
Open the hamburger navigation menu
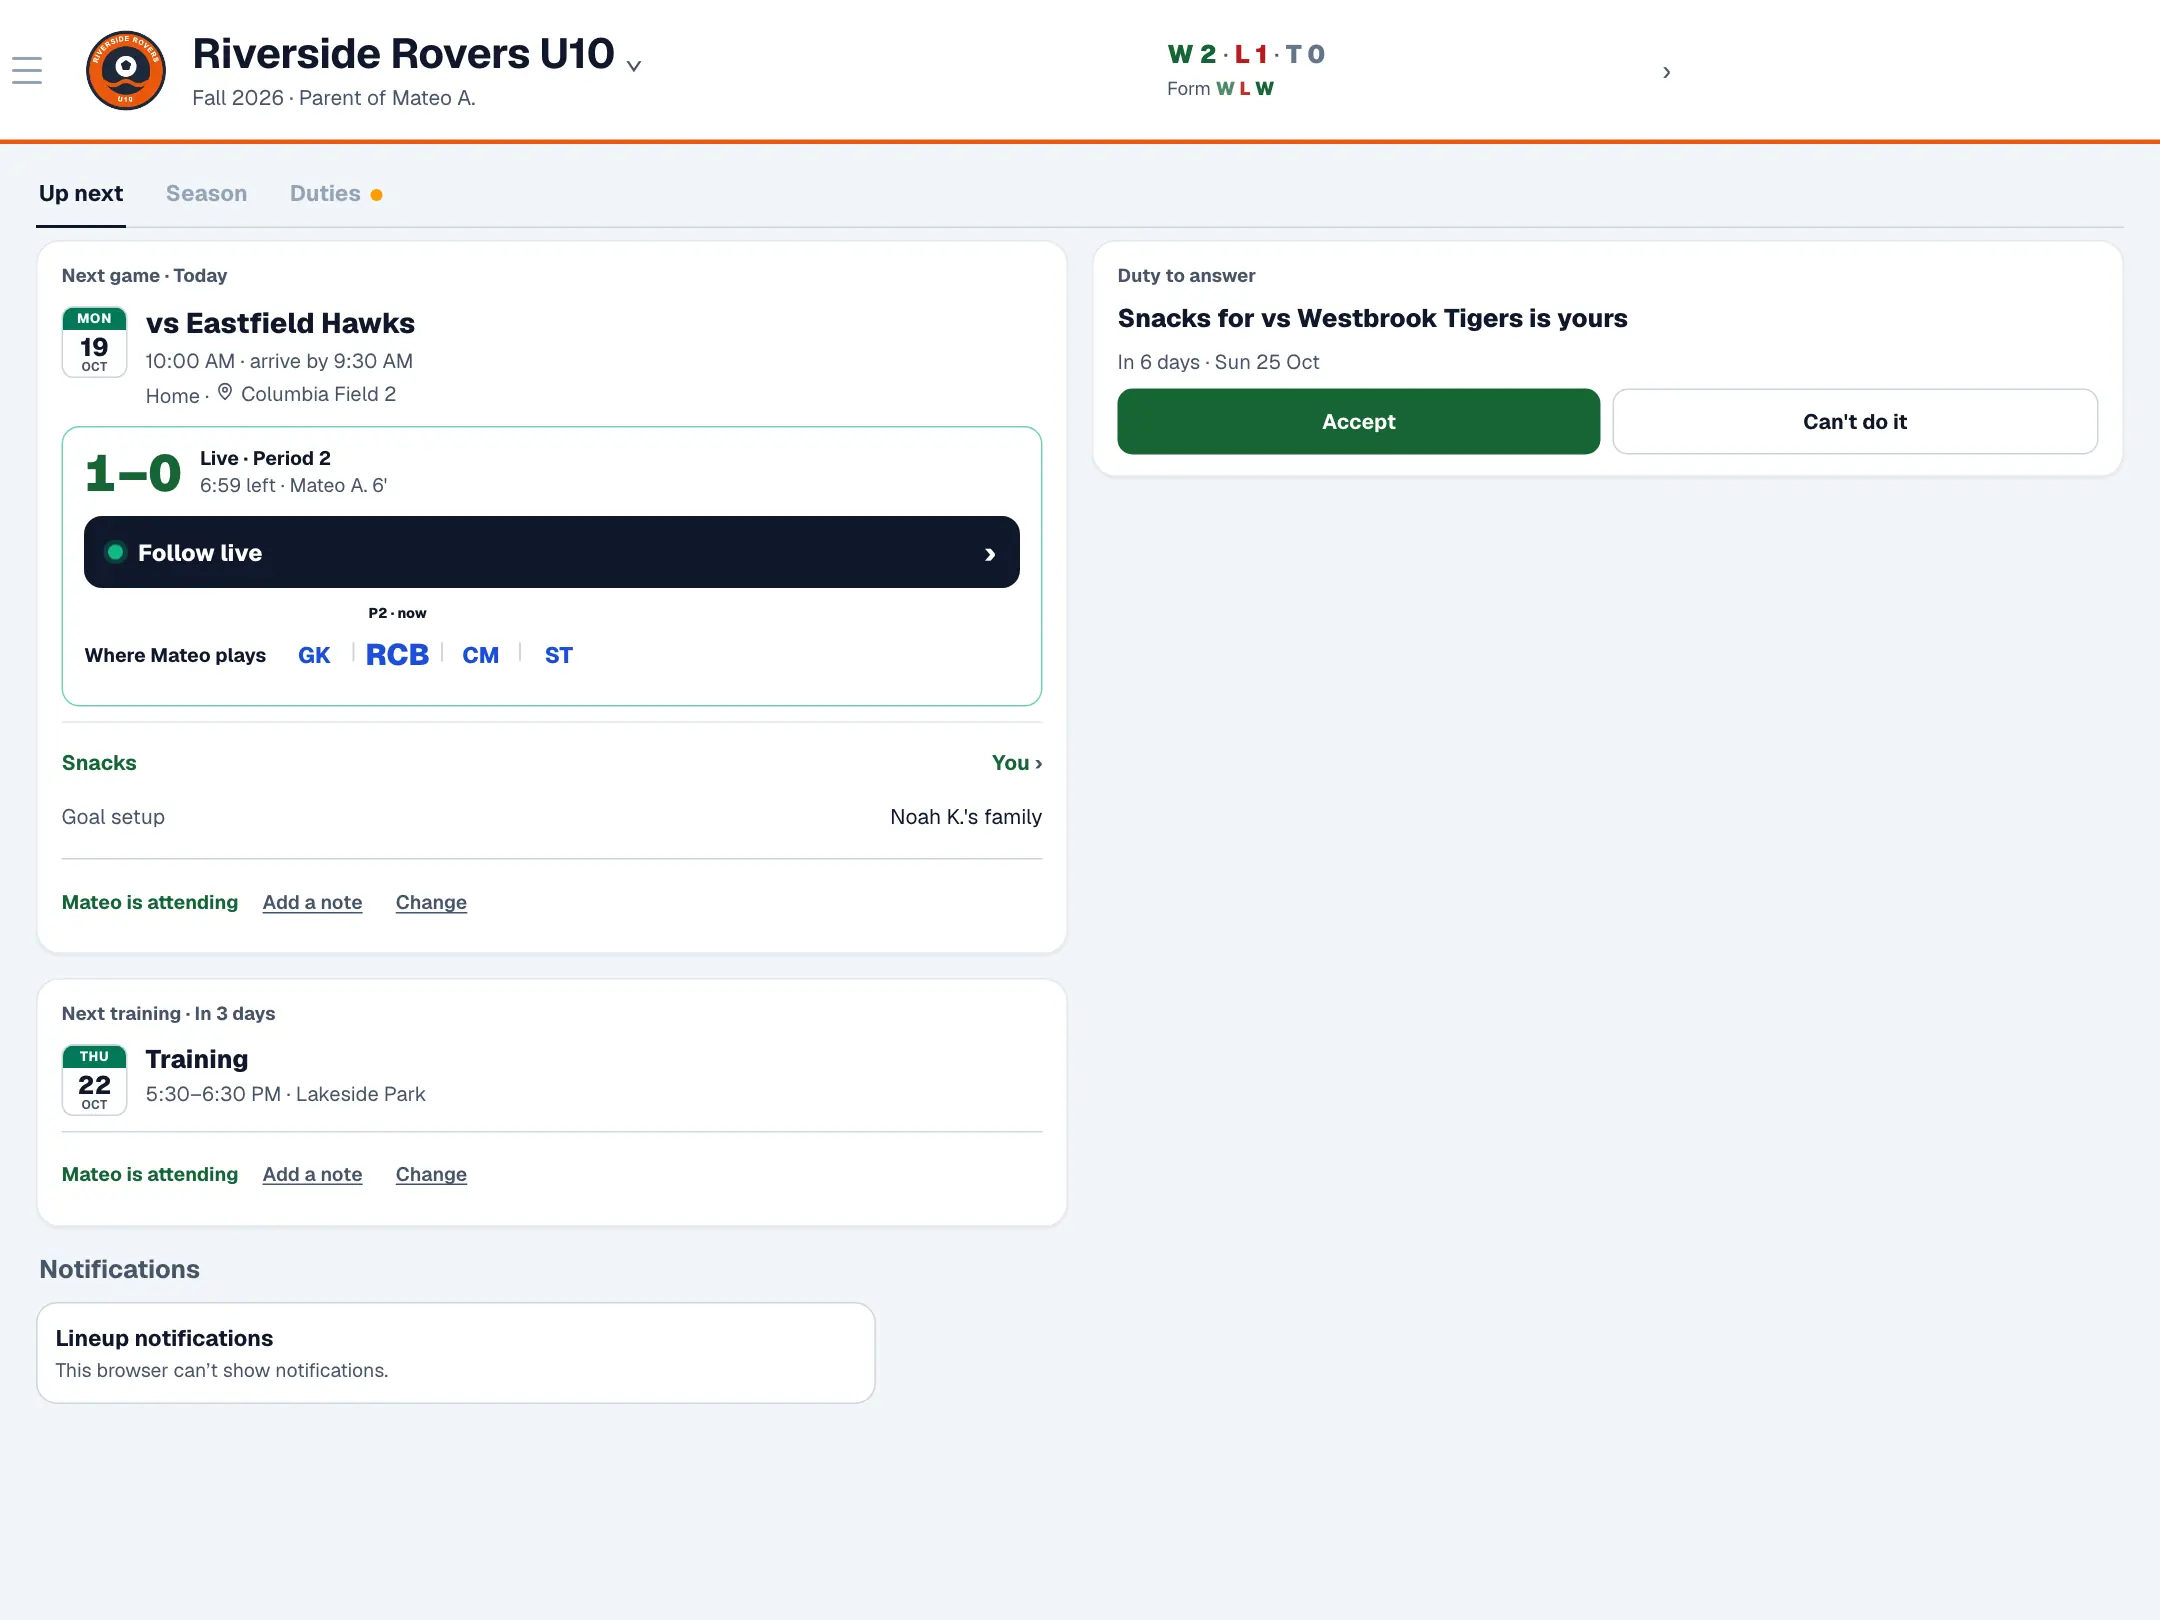27,70
